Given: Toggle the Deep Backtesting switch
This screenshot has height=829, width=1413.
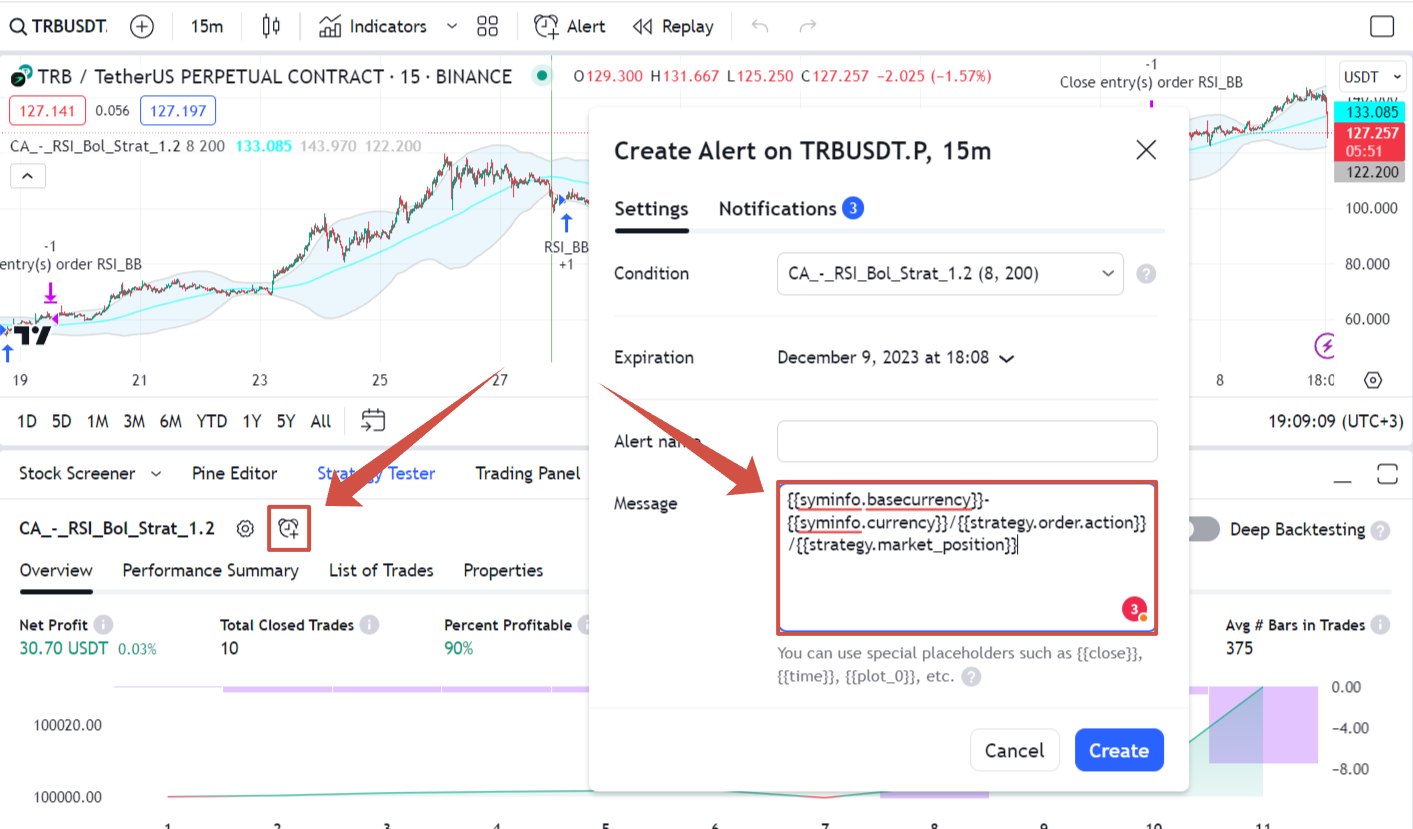Looking at the screenshot, I should tap(1203, 529).
